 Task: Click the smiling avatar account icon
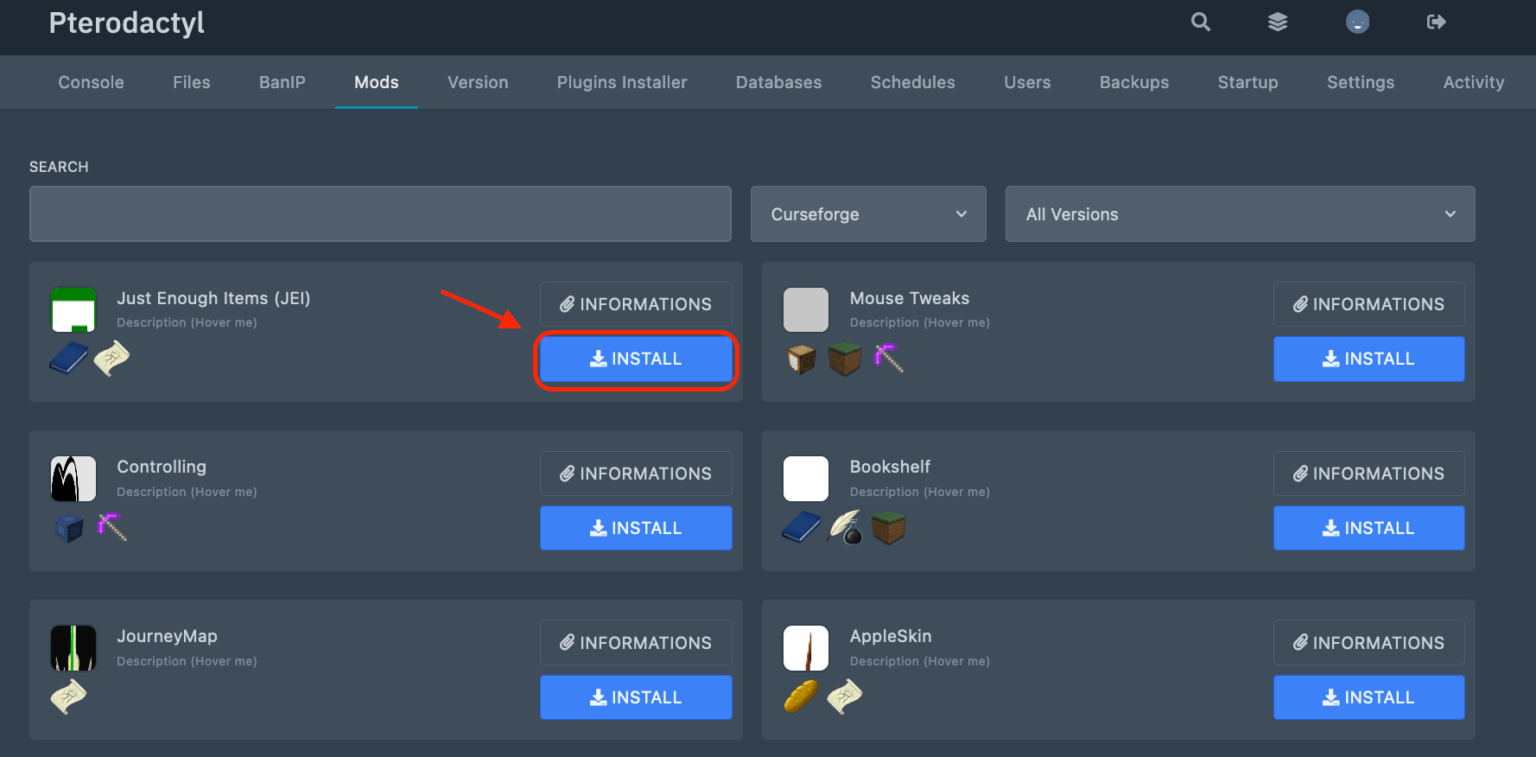[x=1357, y=21]
